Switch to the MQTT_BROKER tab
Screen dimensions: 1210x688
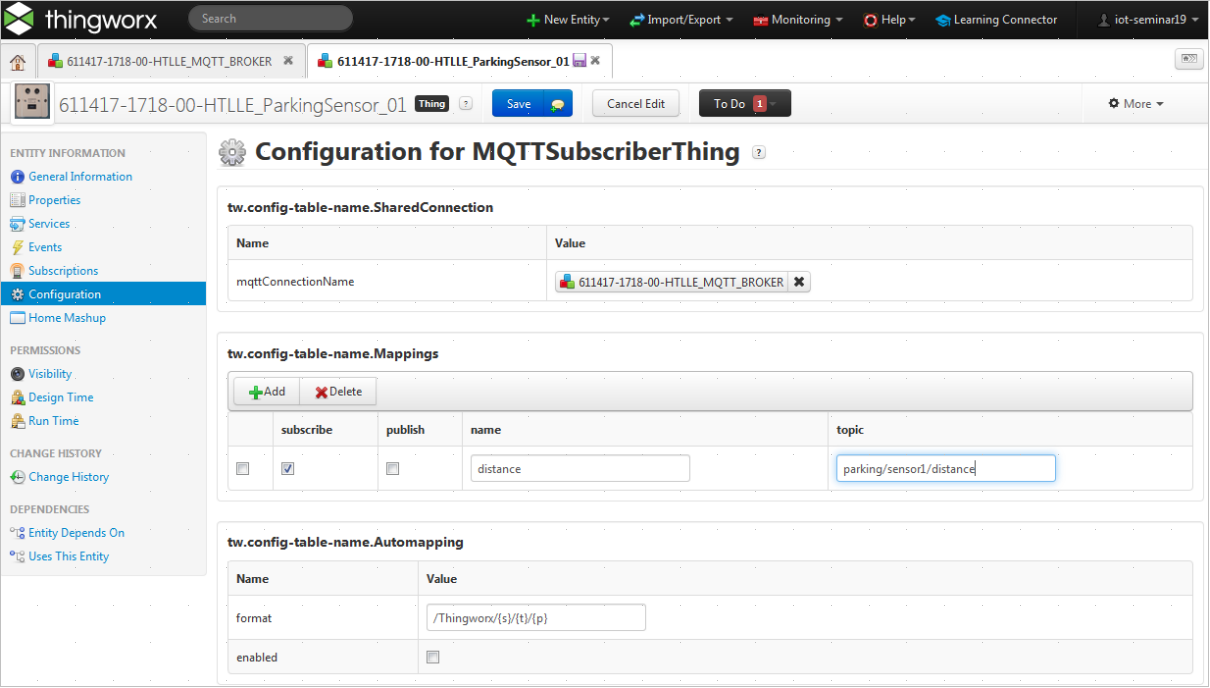160,61
